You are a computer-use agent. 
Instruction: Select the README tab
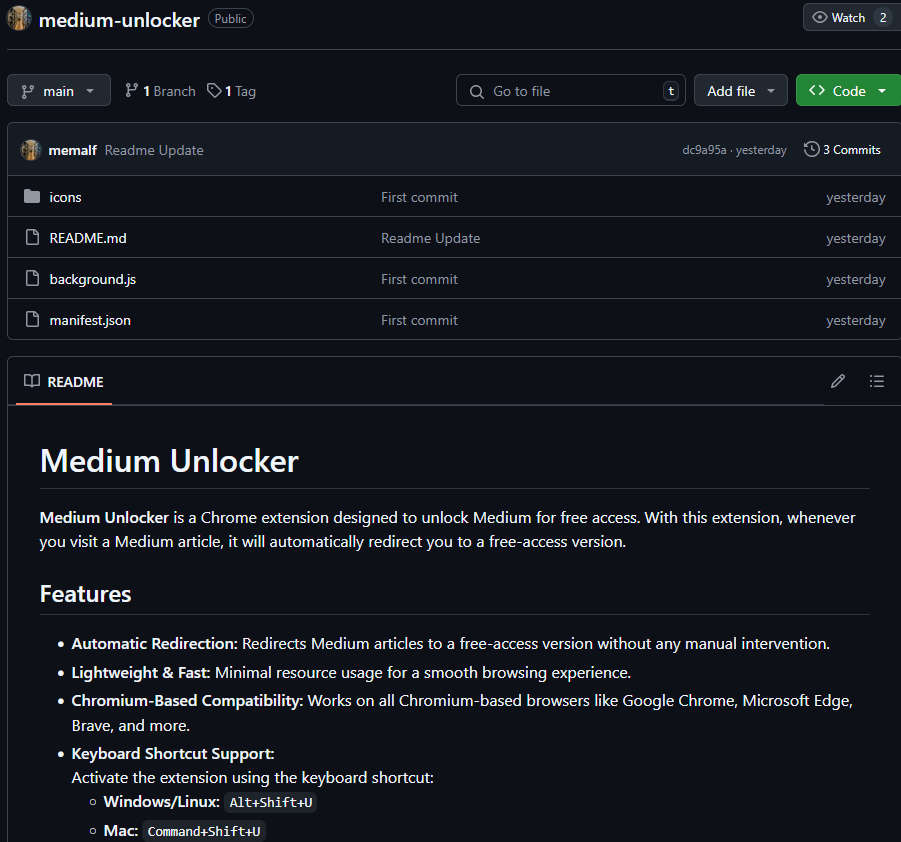(64, 382)
